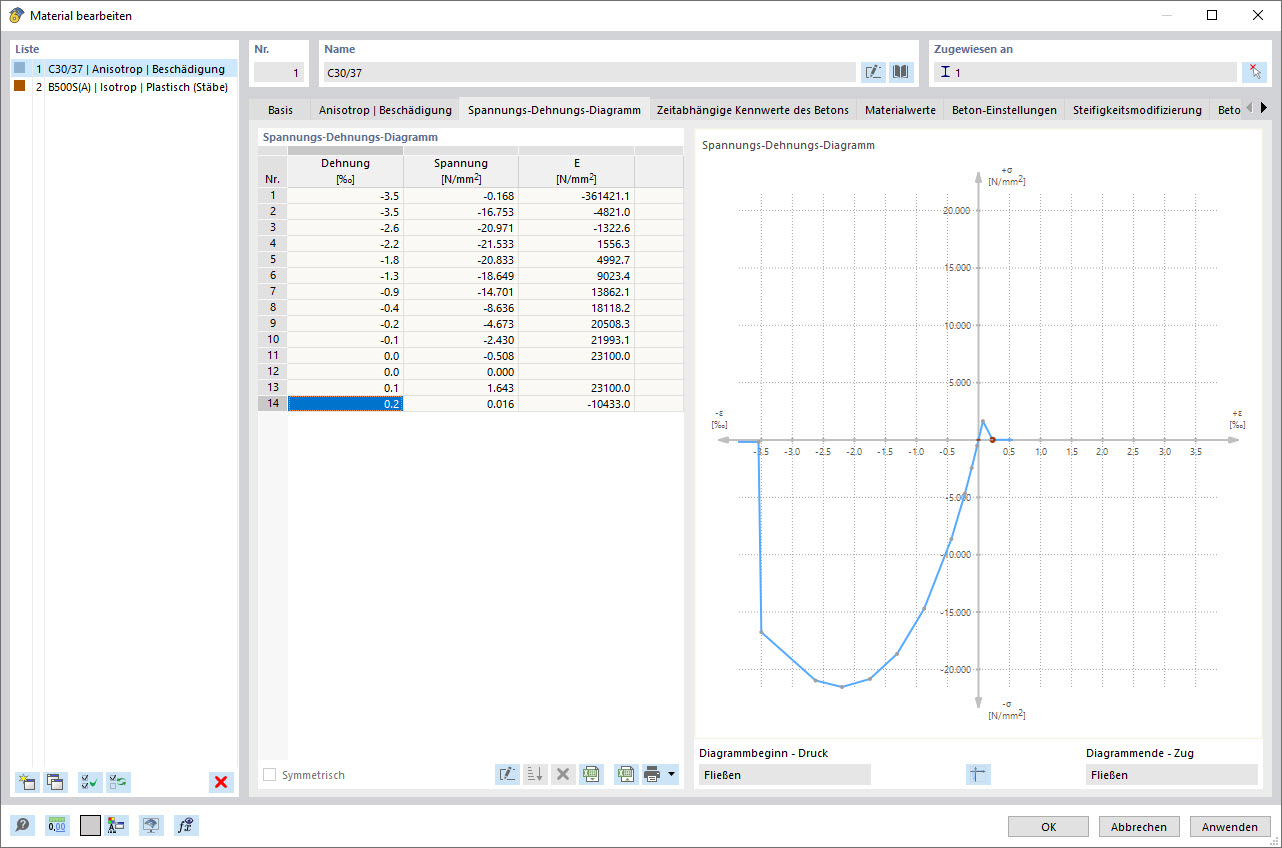Open the Diagrammbeginn - Druck Fließen dropdown
1282x848 pixels.
[x=784, y=774]
